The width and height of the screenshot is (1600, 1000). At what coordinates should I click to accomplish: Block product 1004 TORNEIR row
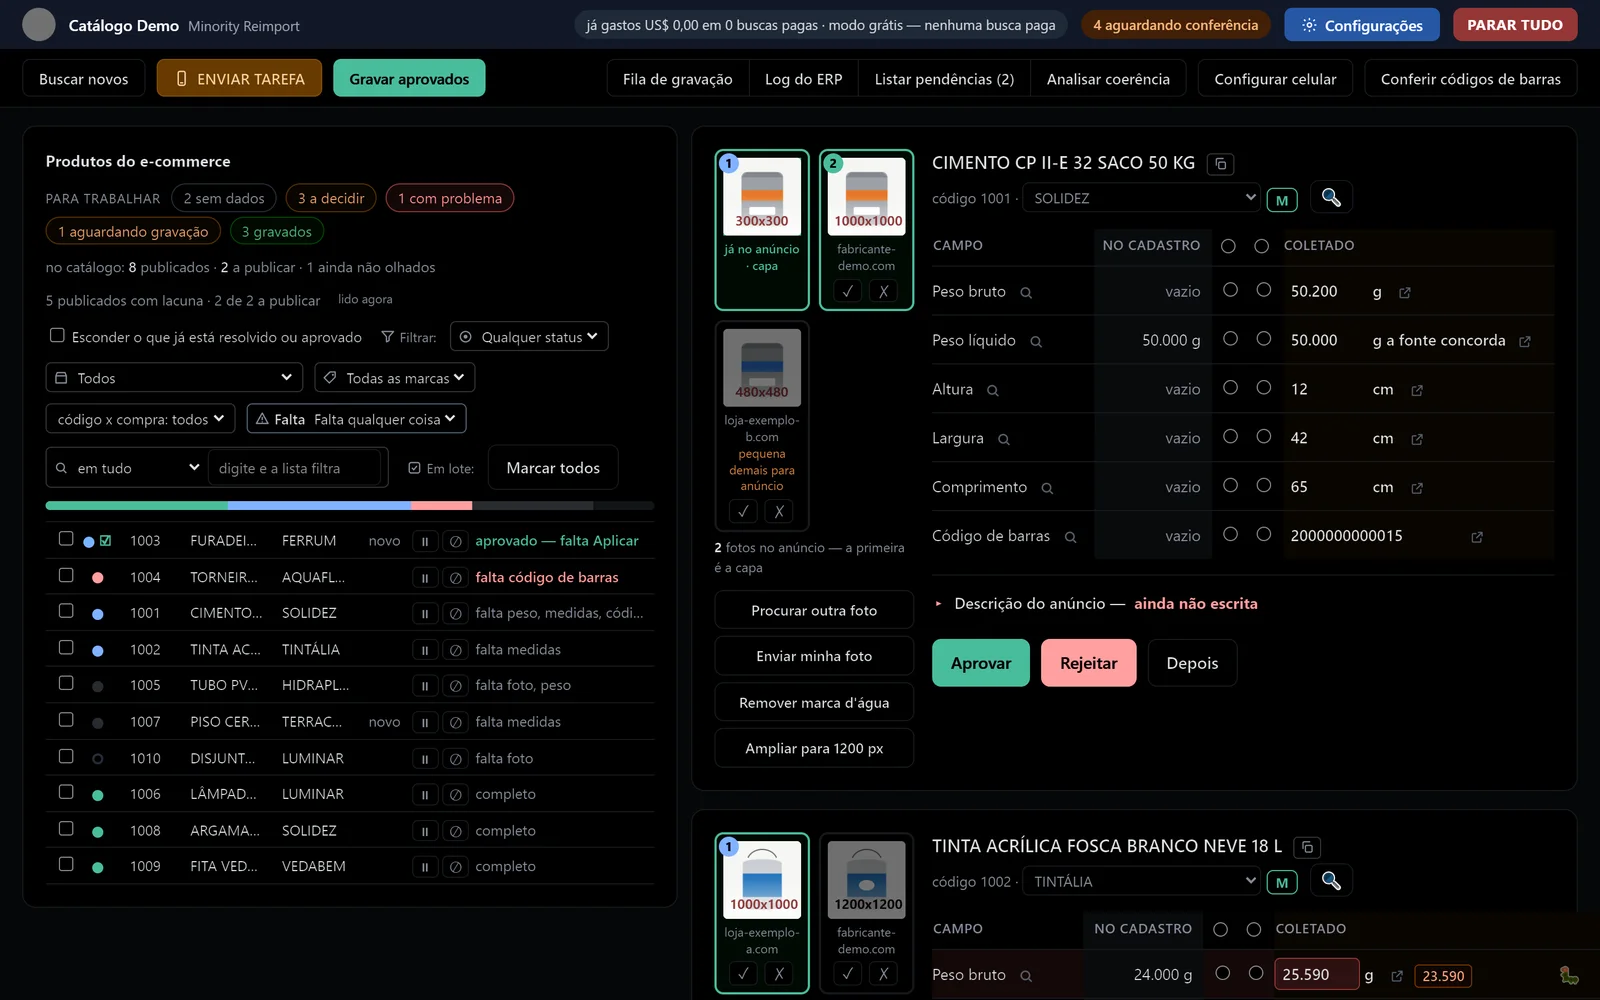[455, 578]
